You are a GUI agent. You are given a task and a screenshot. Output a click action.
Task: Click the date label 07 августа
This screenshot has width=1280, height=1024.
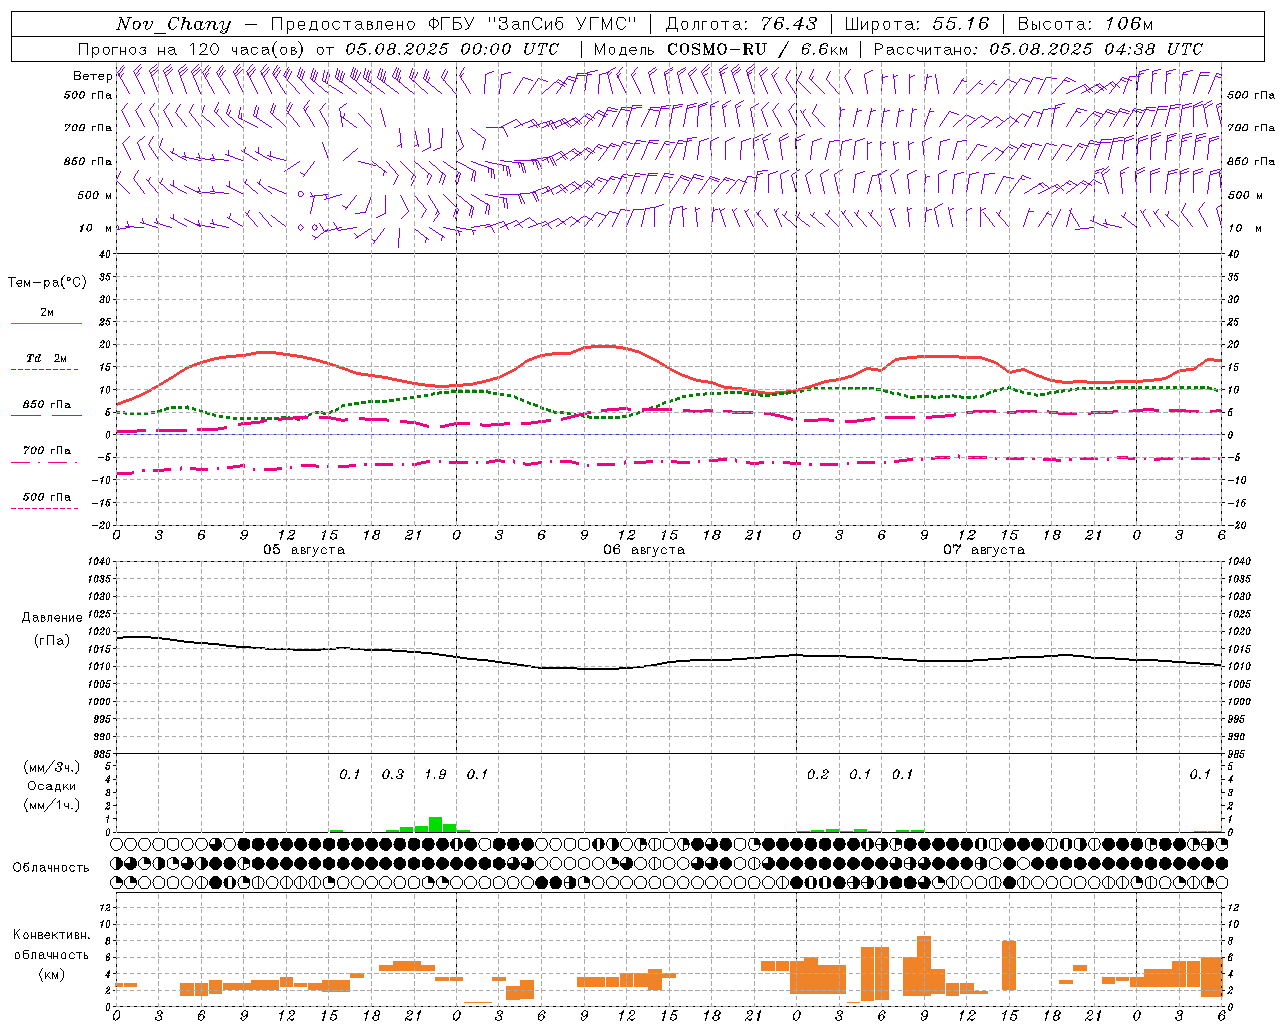tap(984, 550)
